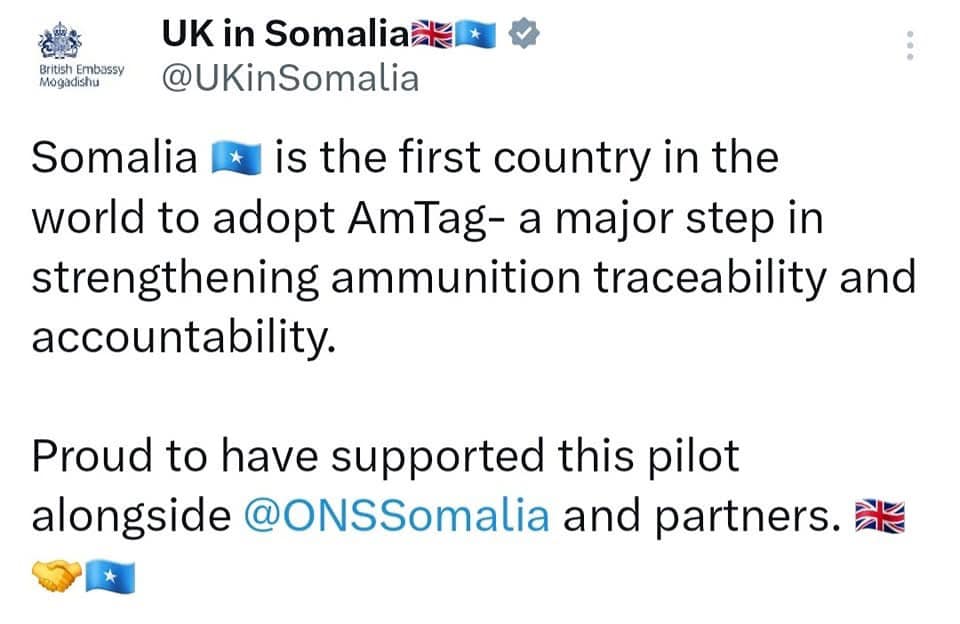
Task: Click the opening word 'Somalia' of tweet
Action: 114,158
